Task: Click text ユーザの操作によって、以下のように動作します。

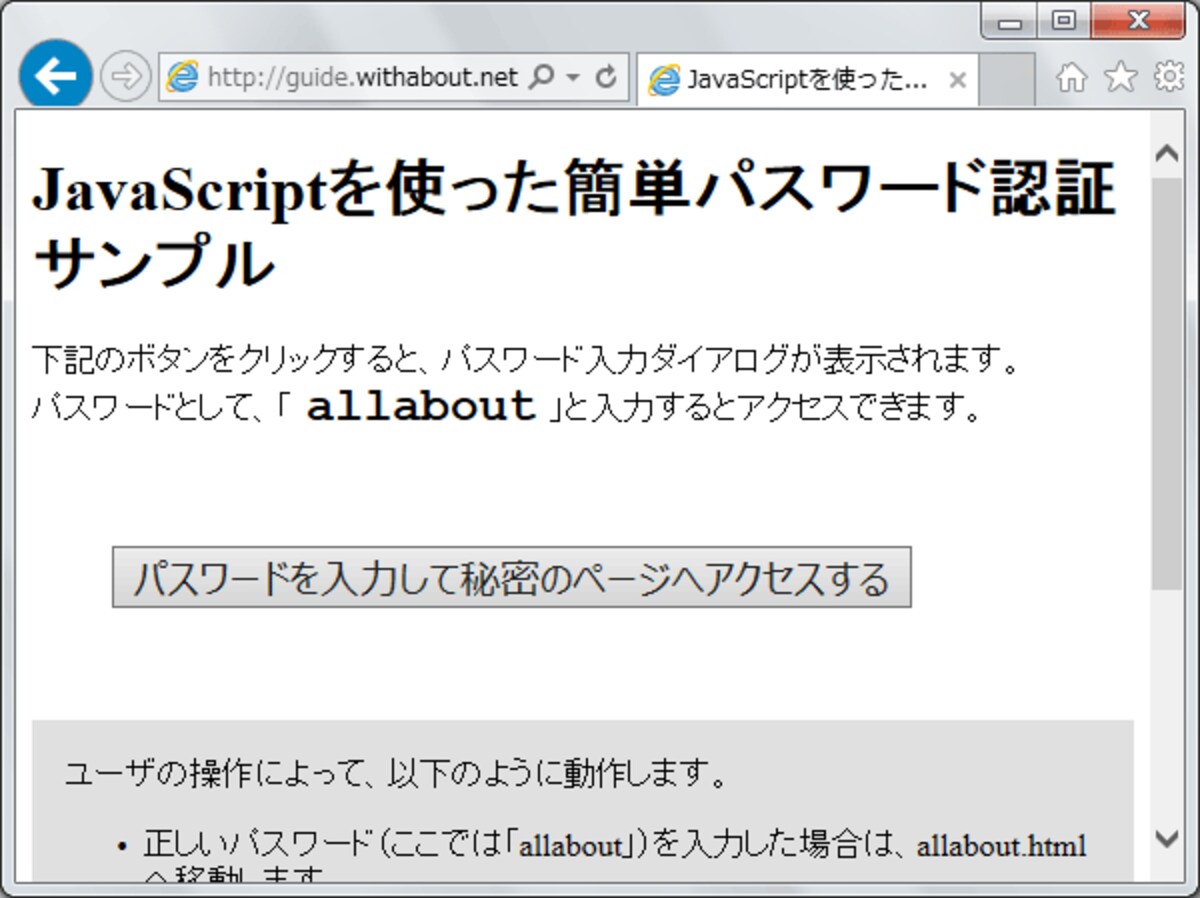Action: (x=397, y=773)
